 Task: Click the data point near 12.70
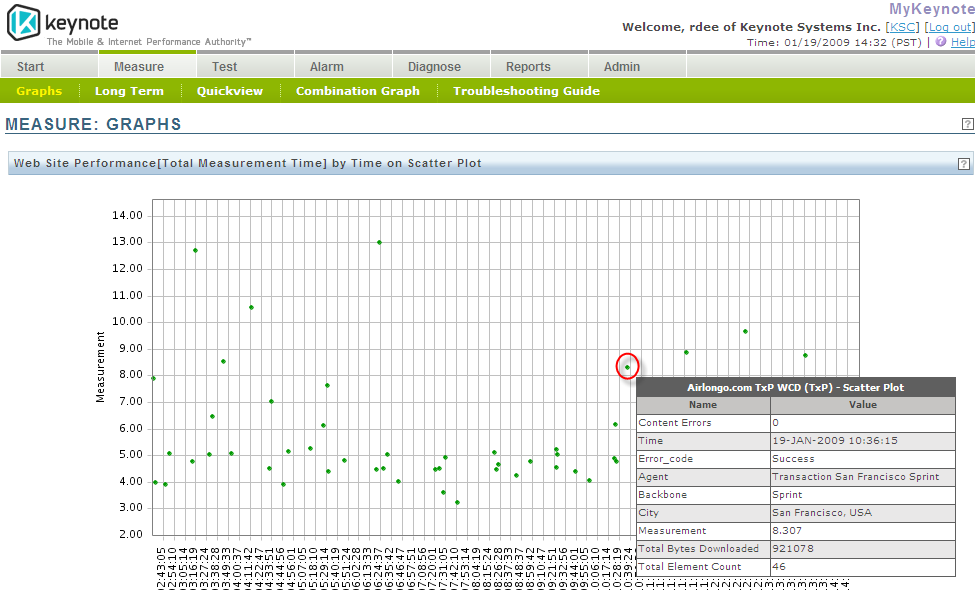pos(195,250)
